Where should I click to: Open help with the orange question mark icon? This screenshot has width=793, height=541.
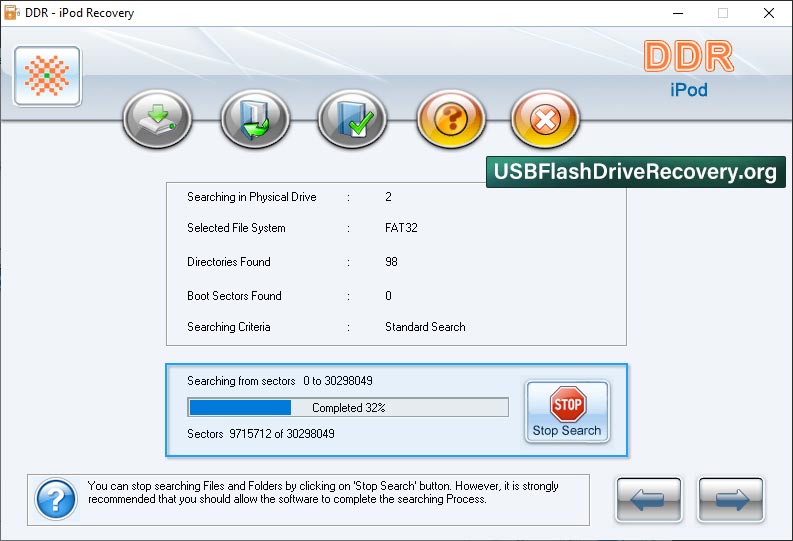(x=451, y=119)
